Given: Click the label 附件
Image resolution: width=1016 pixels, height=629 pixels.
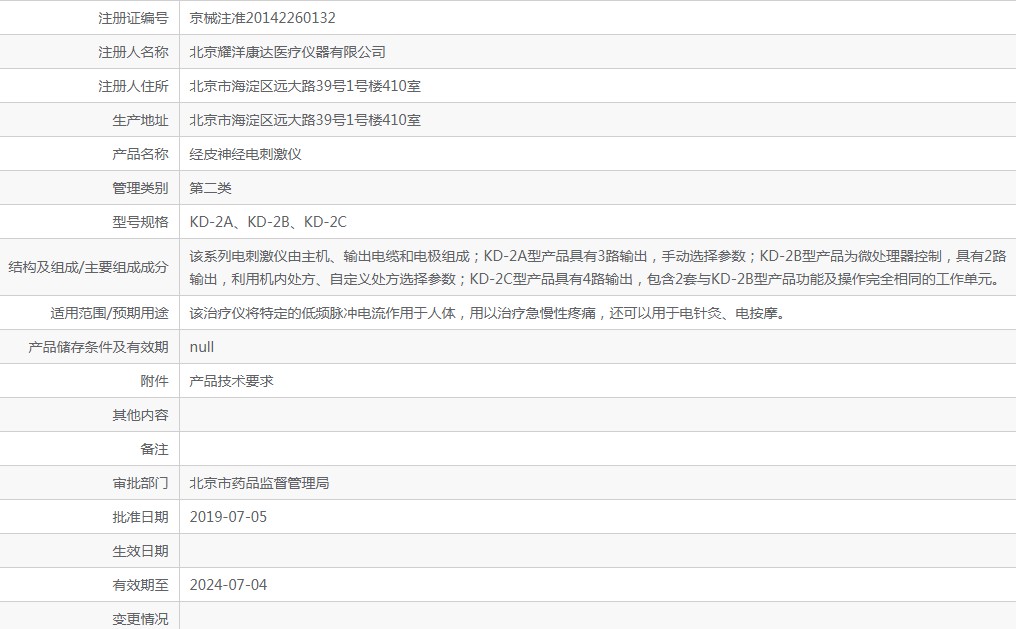Looking at the screenshot, I should point(154,382).
